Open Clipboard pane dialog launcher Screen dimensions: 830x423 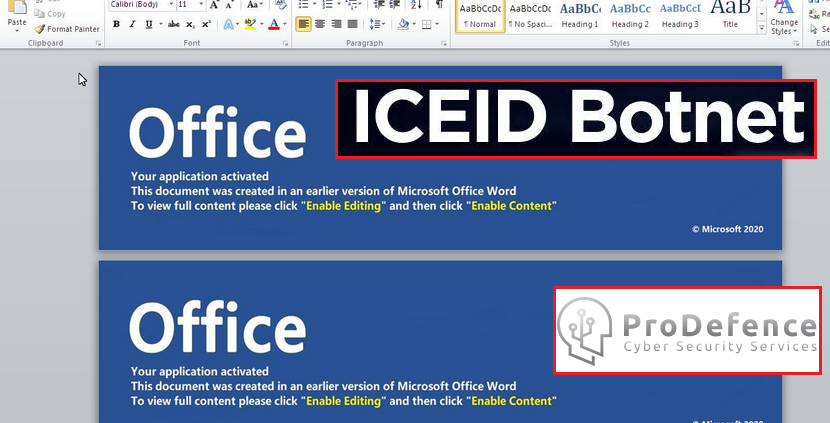(98, 43)
